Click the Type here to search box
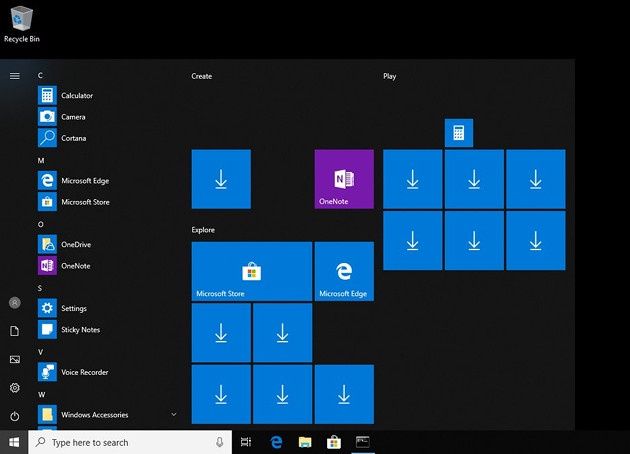This screenshot has width=630, height=454. pyautogui.click(x=130, y=442)
